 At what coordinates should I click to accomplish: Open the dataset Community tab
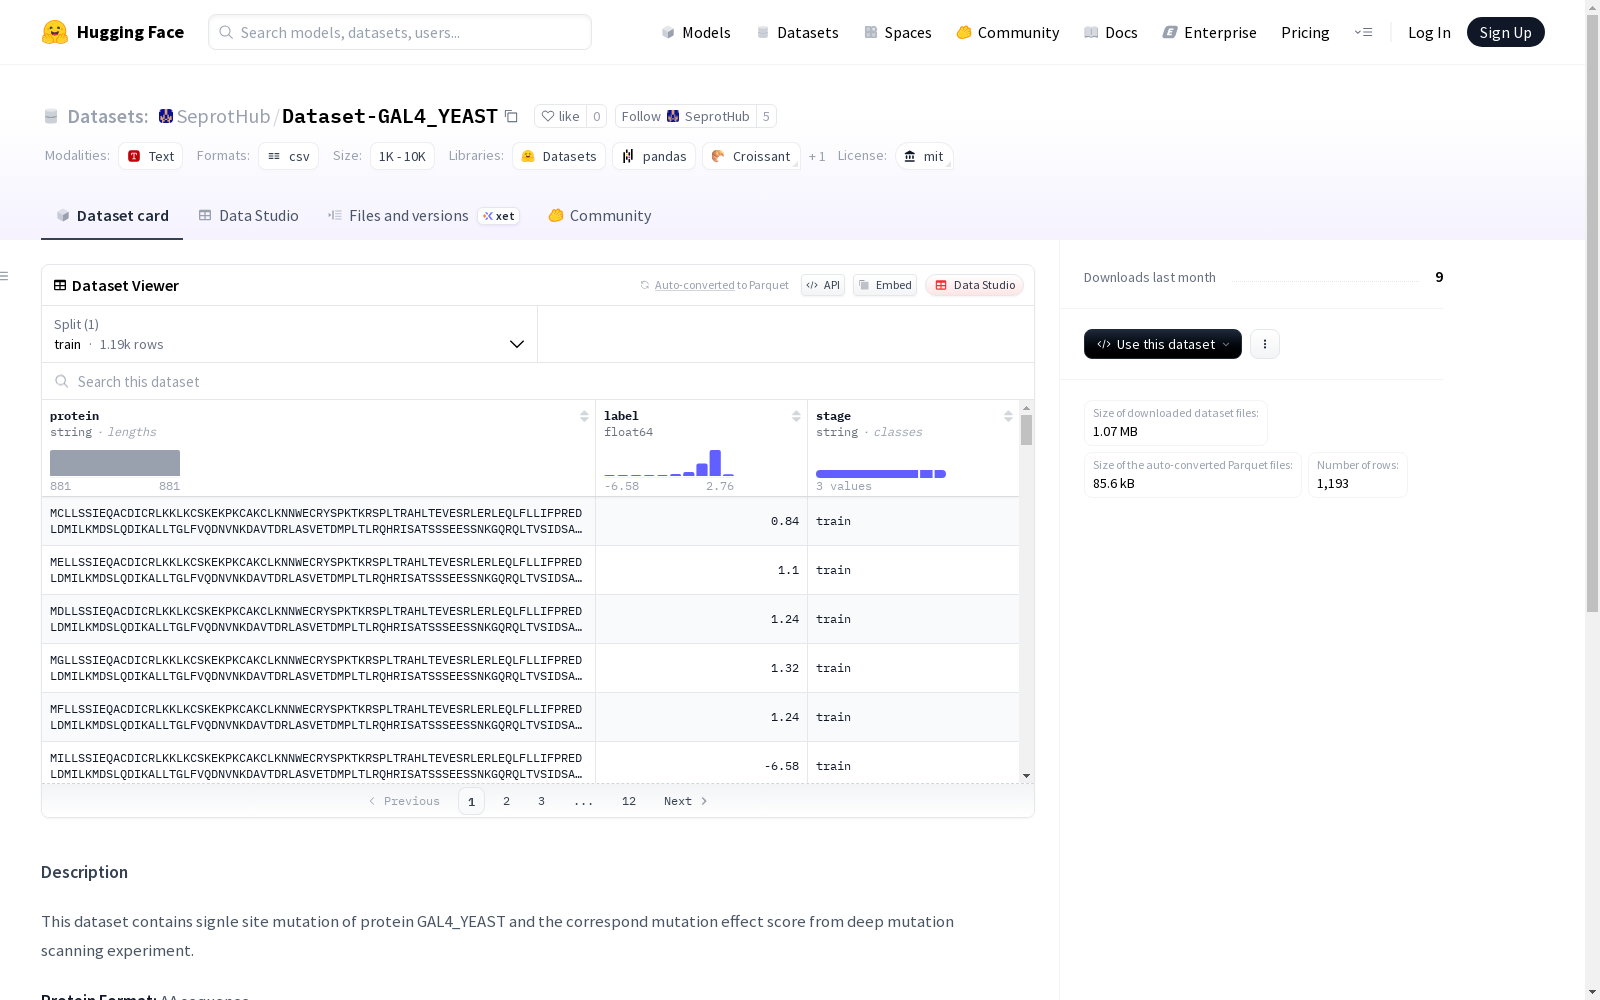point(600,216)
